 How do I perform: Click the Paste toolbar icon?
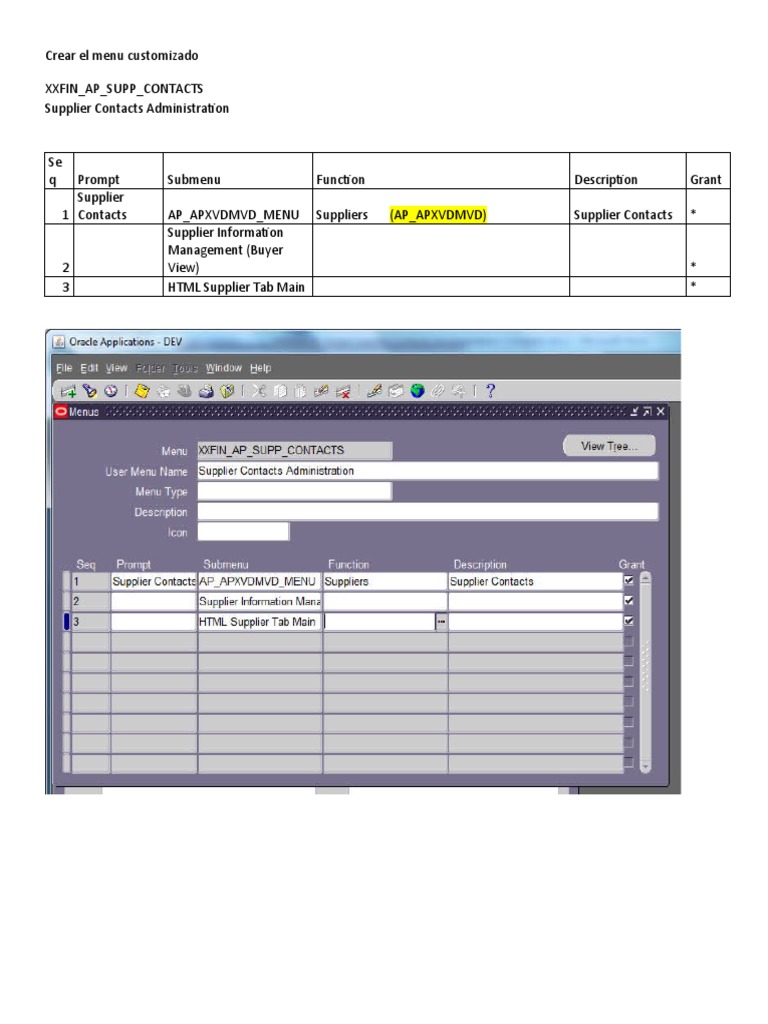tap(300, 391)
